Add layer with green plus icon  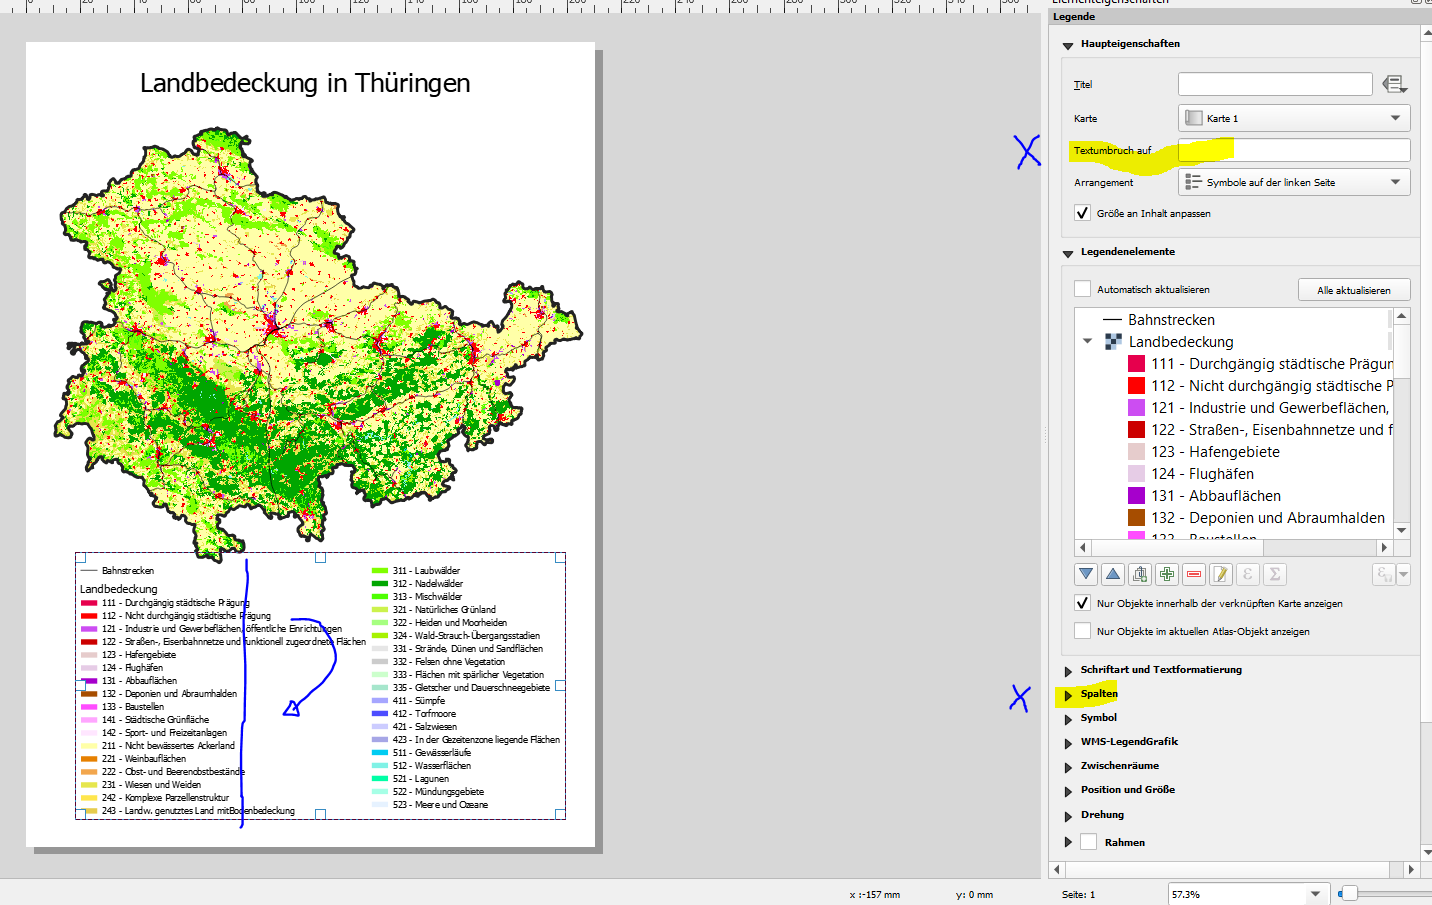coord(1167,574)
